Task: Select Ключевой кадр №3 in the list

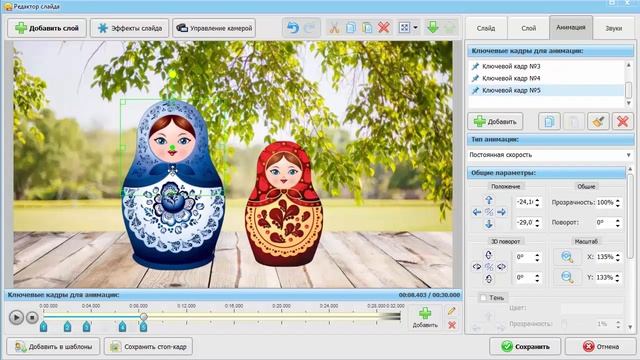Action: pos(547,66)
